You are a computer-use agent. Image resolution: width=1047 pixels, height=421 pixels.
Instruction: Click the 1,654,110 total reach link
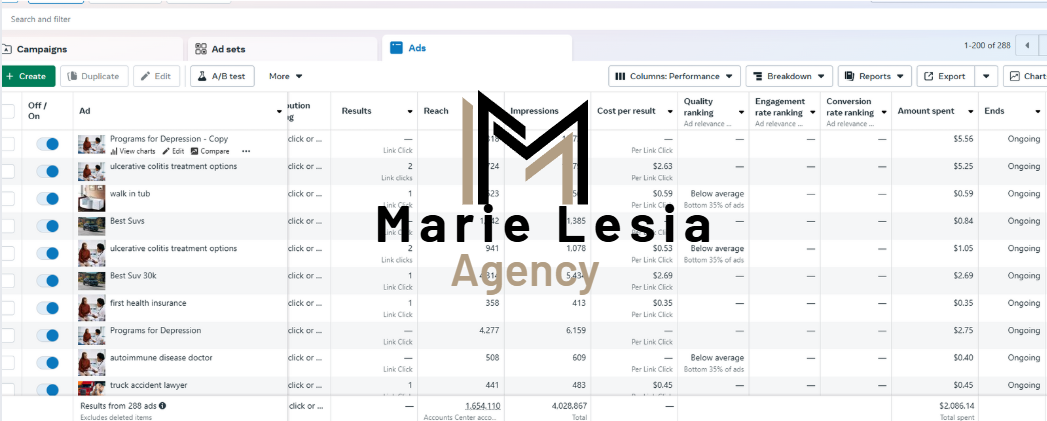point(483,406)
